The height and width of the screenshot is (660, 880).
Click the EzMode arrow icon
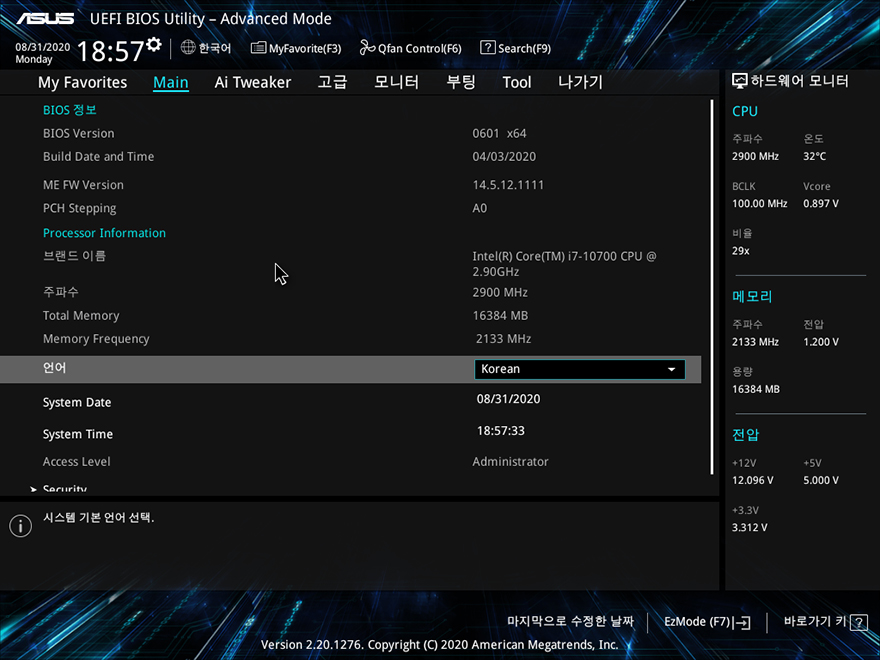pyautogui.click(x=742, y=622)
